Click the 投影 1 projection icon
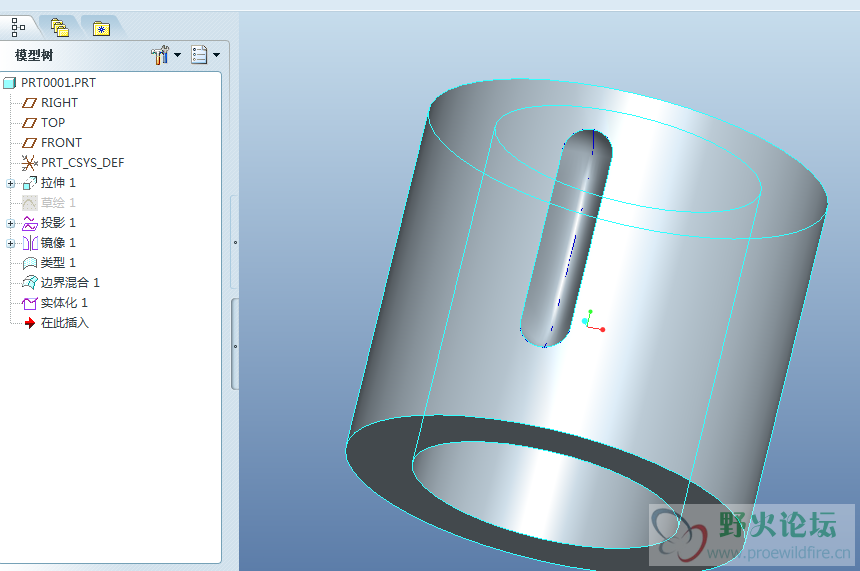This screenshot has width=860, height=571. click(x=30, y=223)
